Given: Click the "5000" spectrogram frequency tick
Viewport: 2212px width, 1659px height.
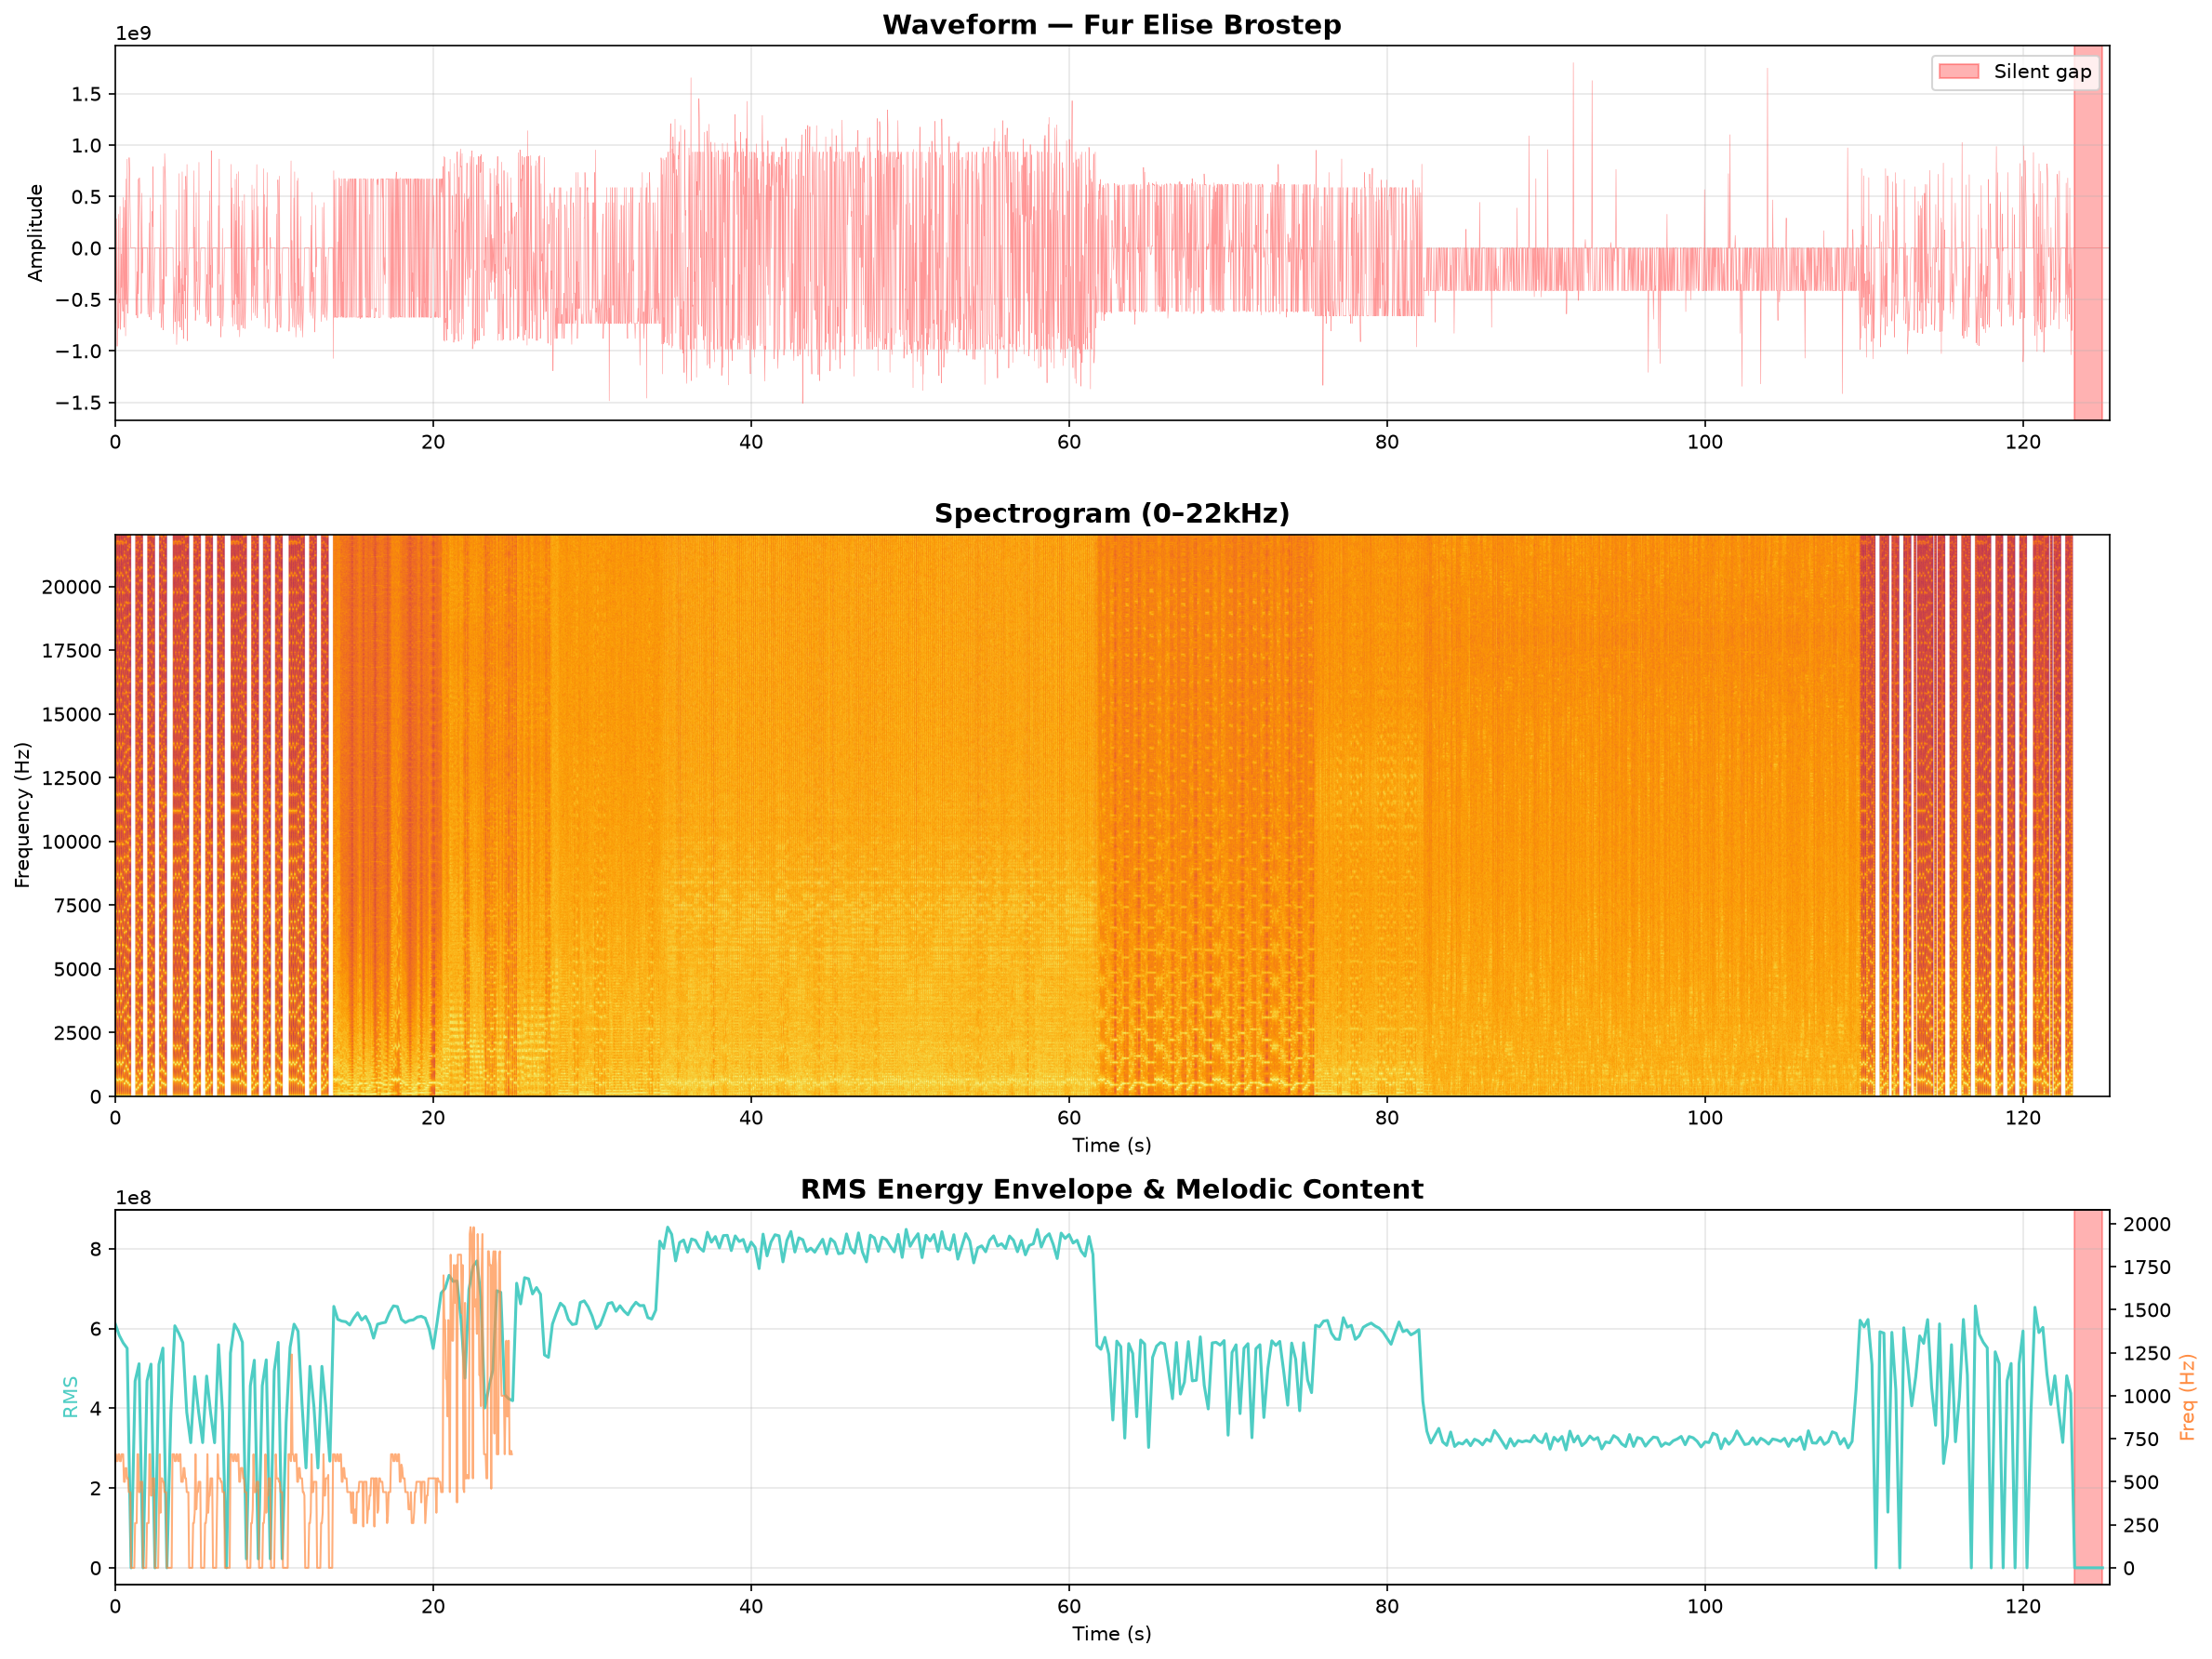Looking at the screenshot, I should 77,969.
